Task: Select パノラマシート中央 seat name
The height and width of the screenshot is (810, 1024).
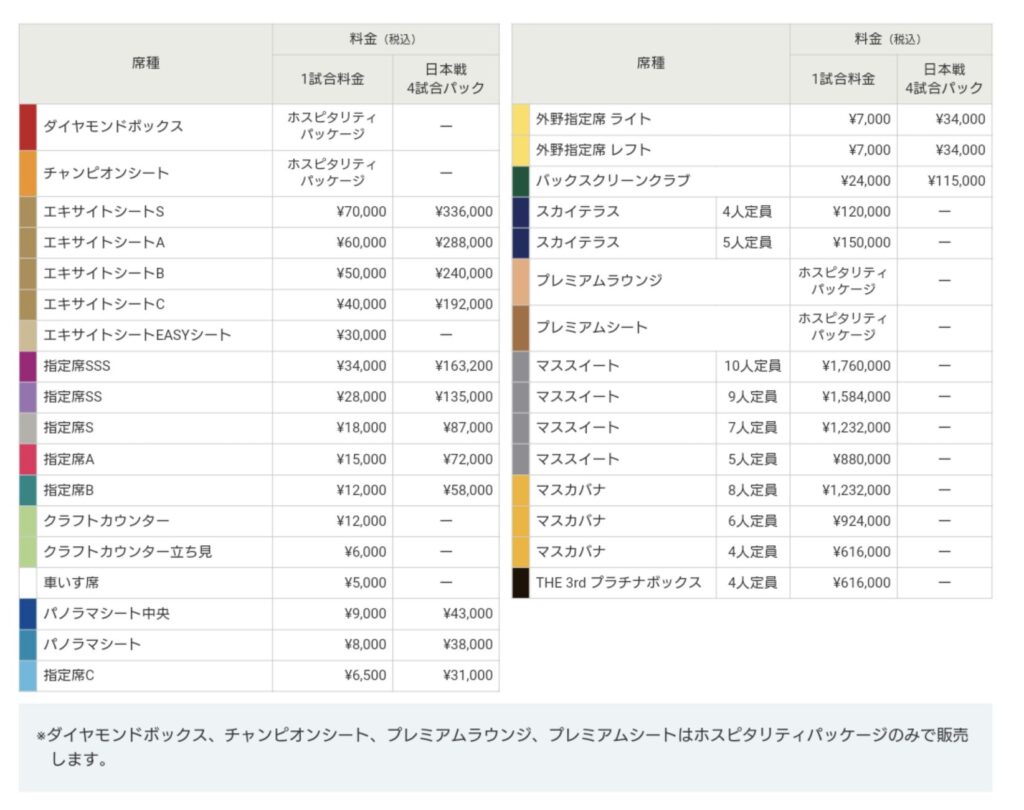Action: coord(106,614)
